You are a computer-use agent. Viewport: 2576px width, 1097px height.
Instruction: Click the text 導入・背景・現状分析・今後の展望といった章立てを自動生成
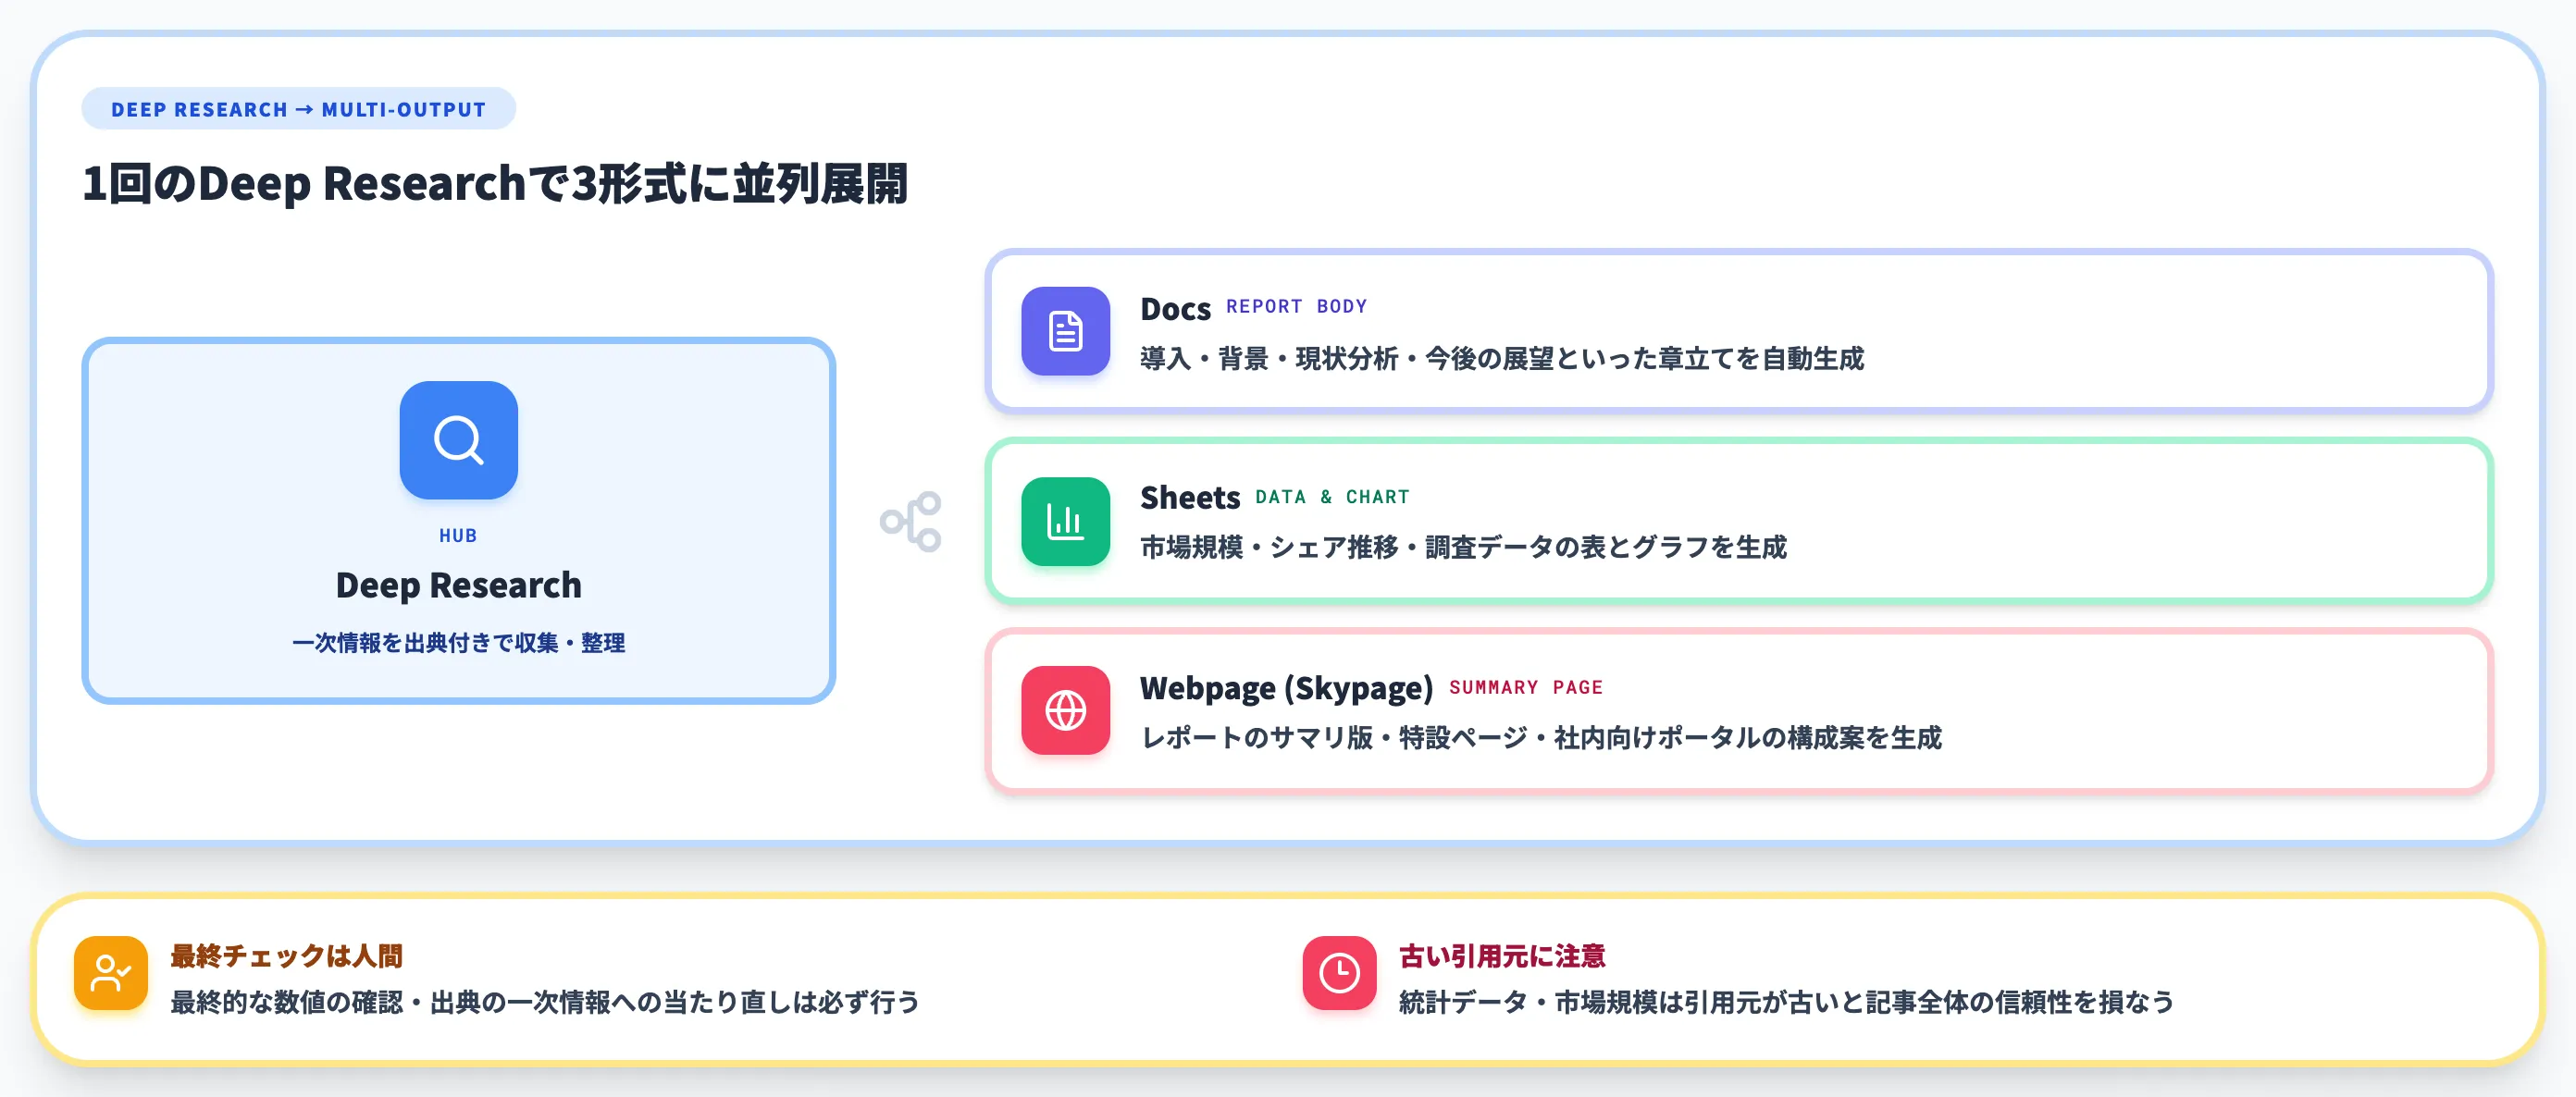(1502, 359)
